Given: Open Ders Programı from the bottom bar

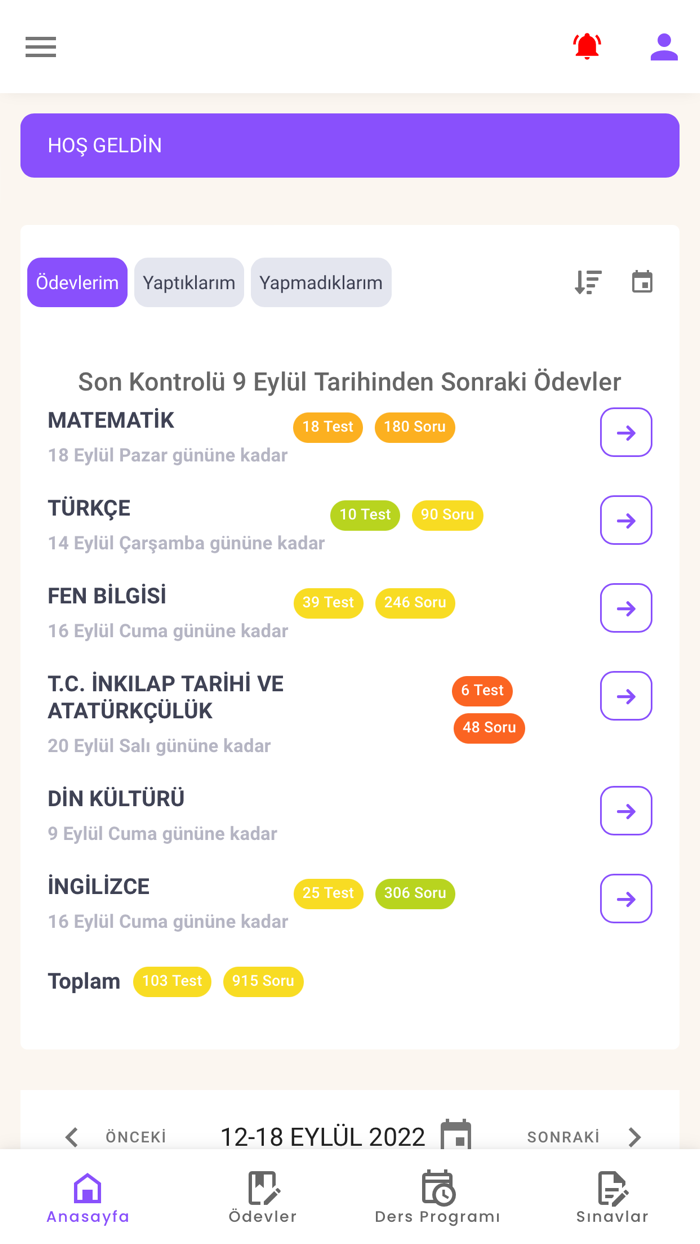Looking at the screenshot, I should (x=438, y=1192).
